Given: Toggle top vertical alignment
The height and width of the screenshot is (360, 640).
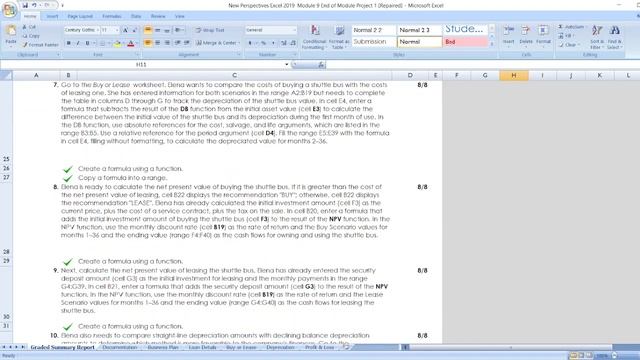Looking at the screenshot, I should click(148, 30).
